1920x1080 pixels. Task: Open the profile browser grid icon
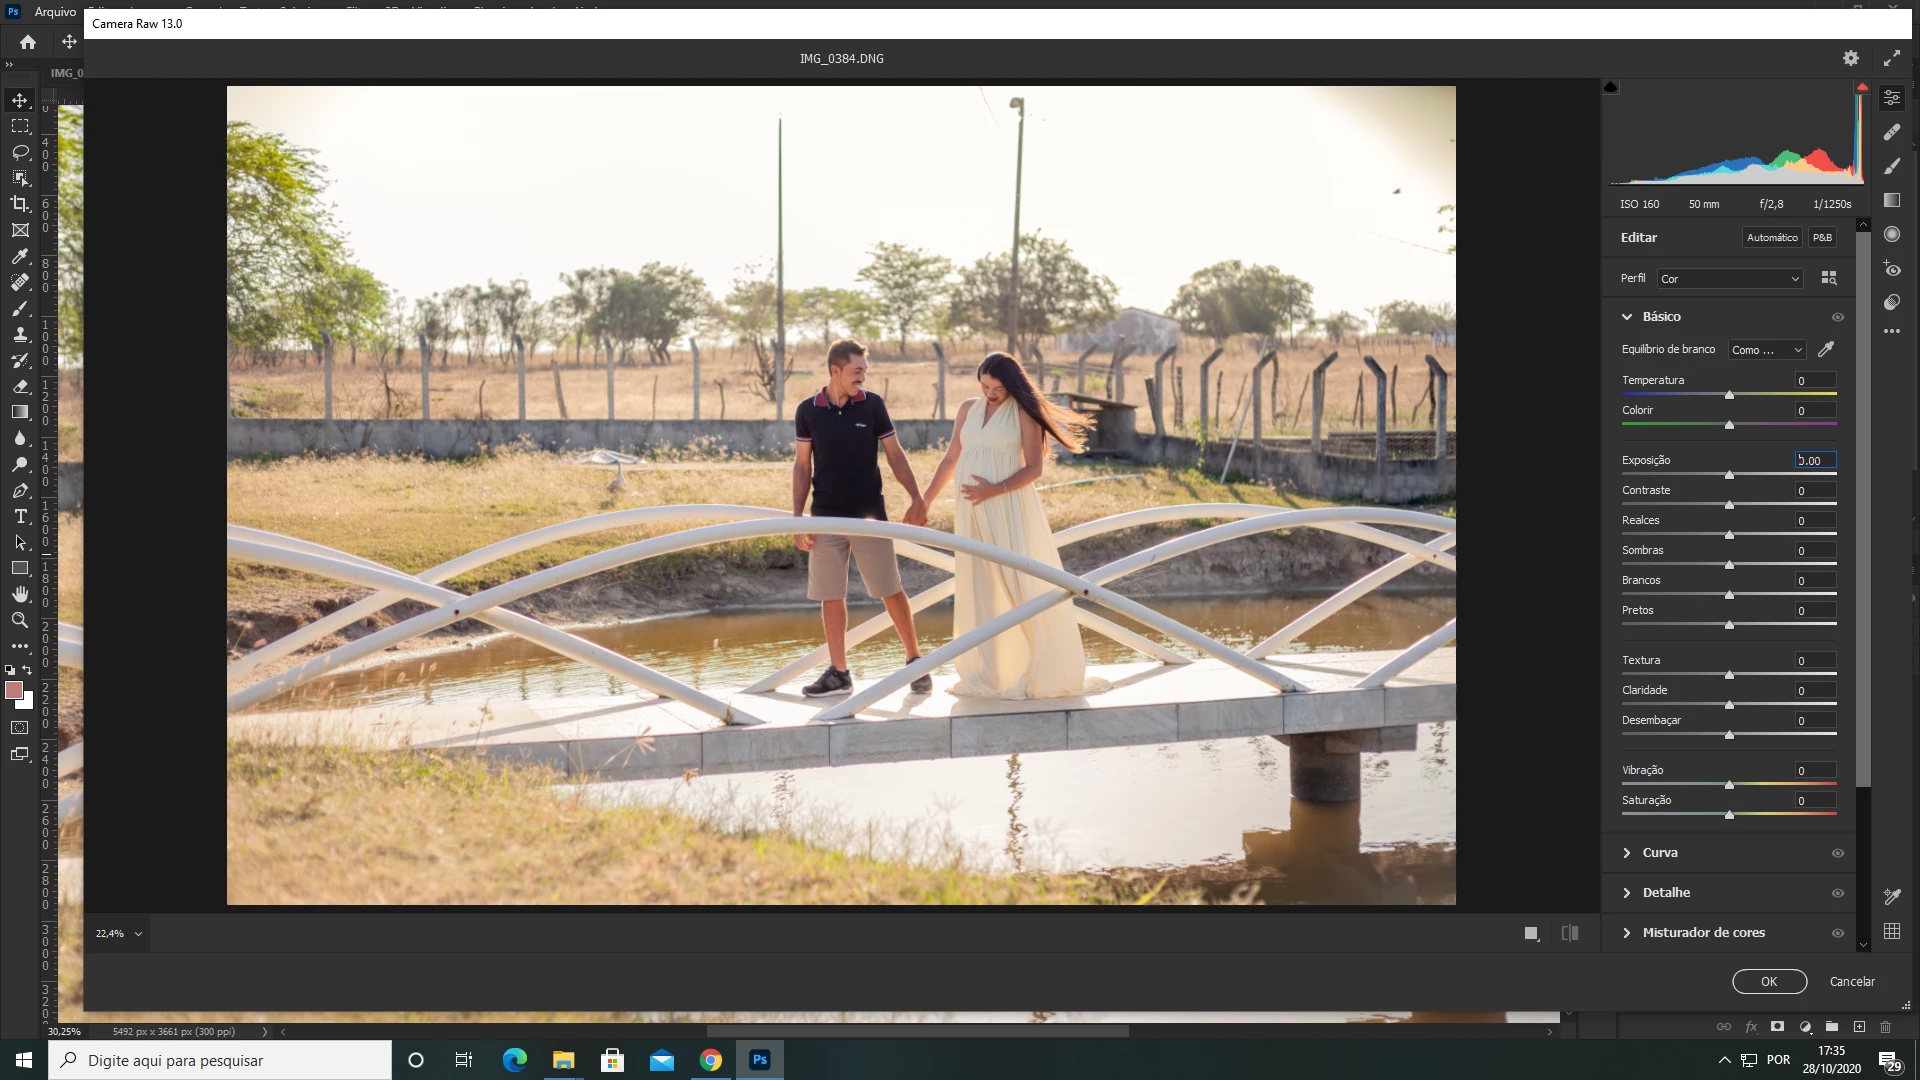[x=1829, y=278]
